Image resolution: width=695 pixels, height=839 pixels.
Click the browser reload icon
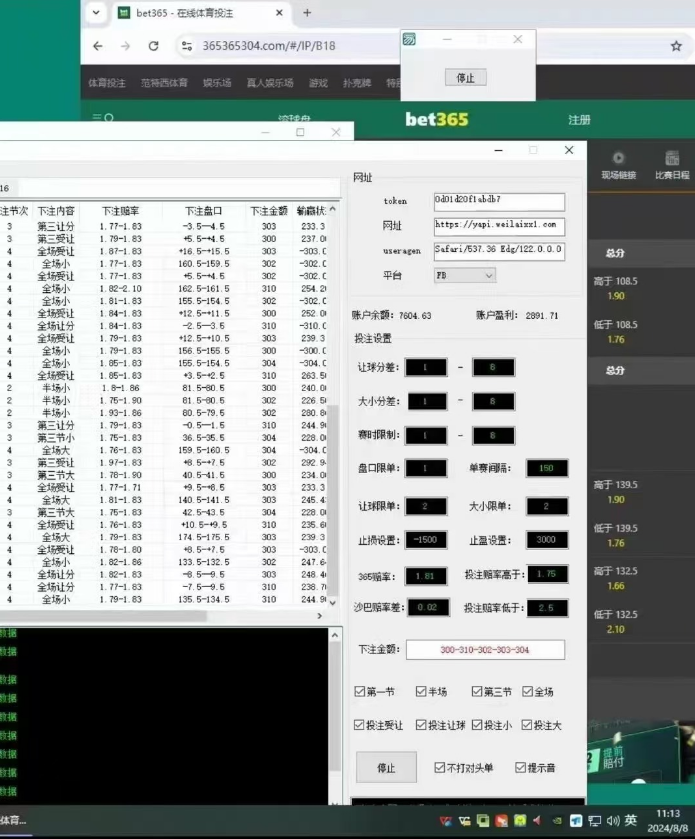153,46
